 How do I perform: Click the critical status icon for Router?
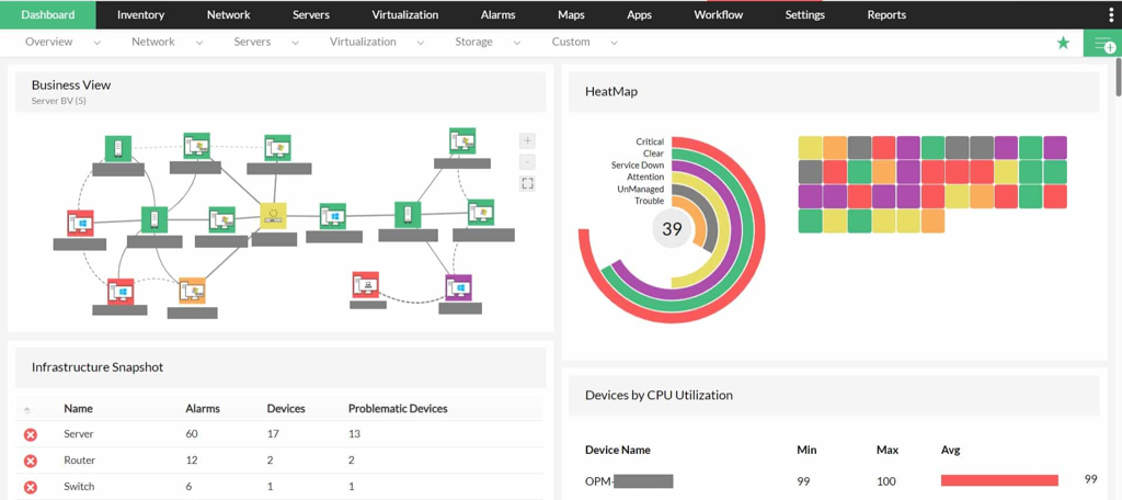pos(30,461)
